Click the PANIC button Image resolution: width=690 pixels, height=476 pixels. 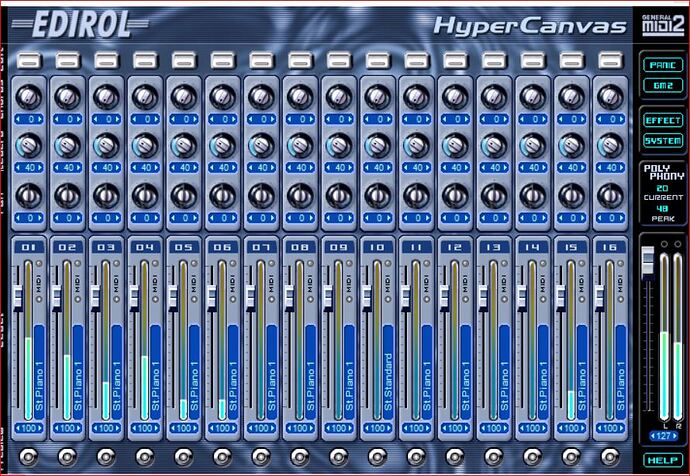click(663, 65)
